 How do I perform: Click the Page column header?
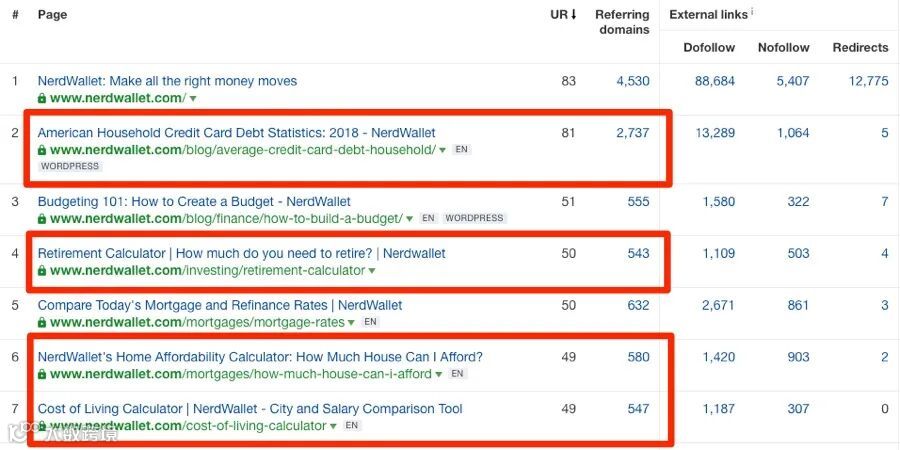52,15
